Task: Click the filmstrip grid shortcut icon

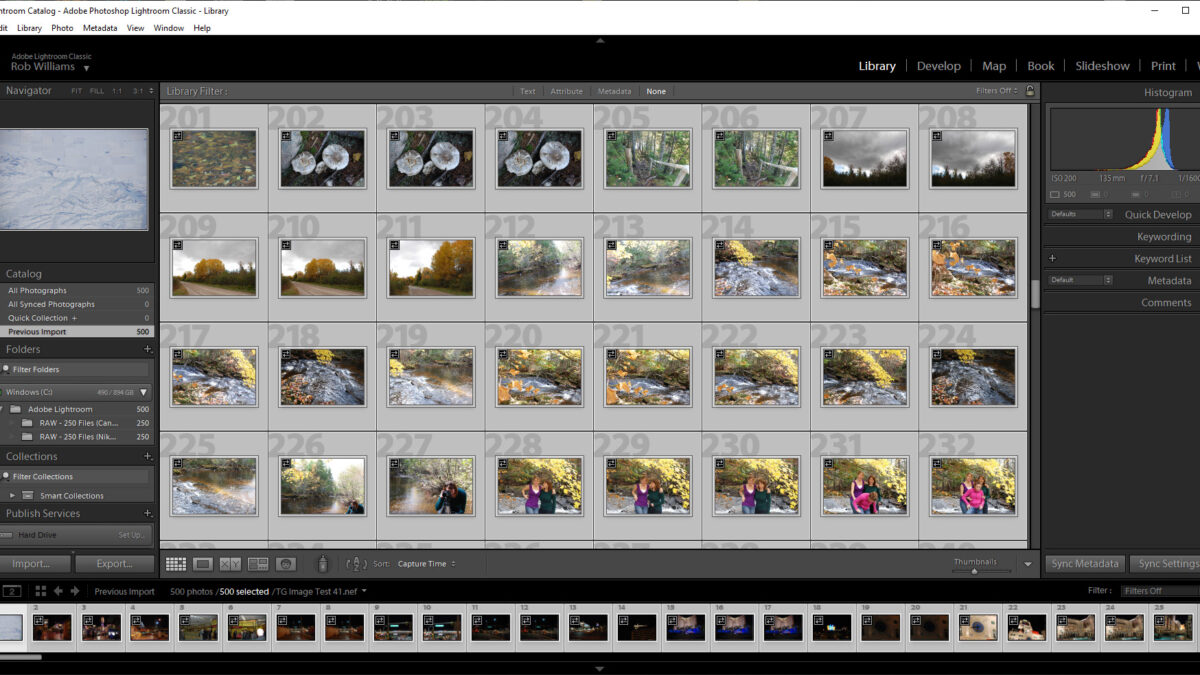Action: click(x=41, y=591)
